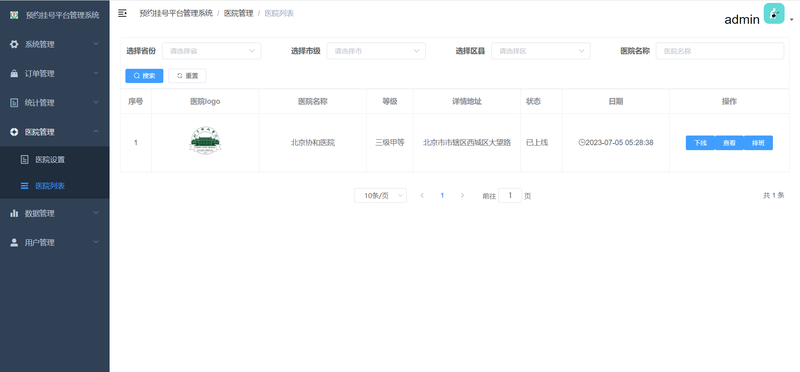Open the 选择区县 dropdown

pos(541,51)
